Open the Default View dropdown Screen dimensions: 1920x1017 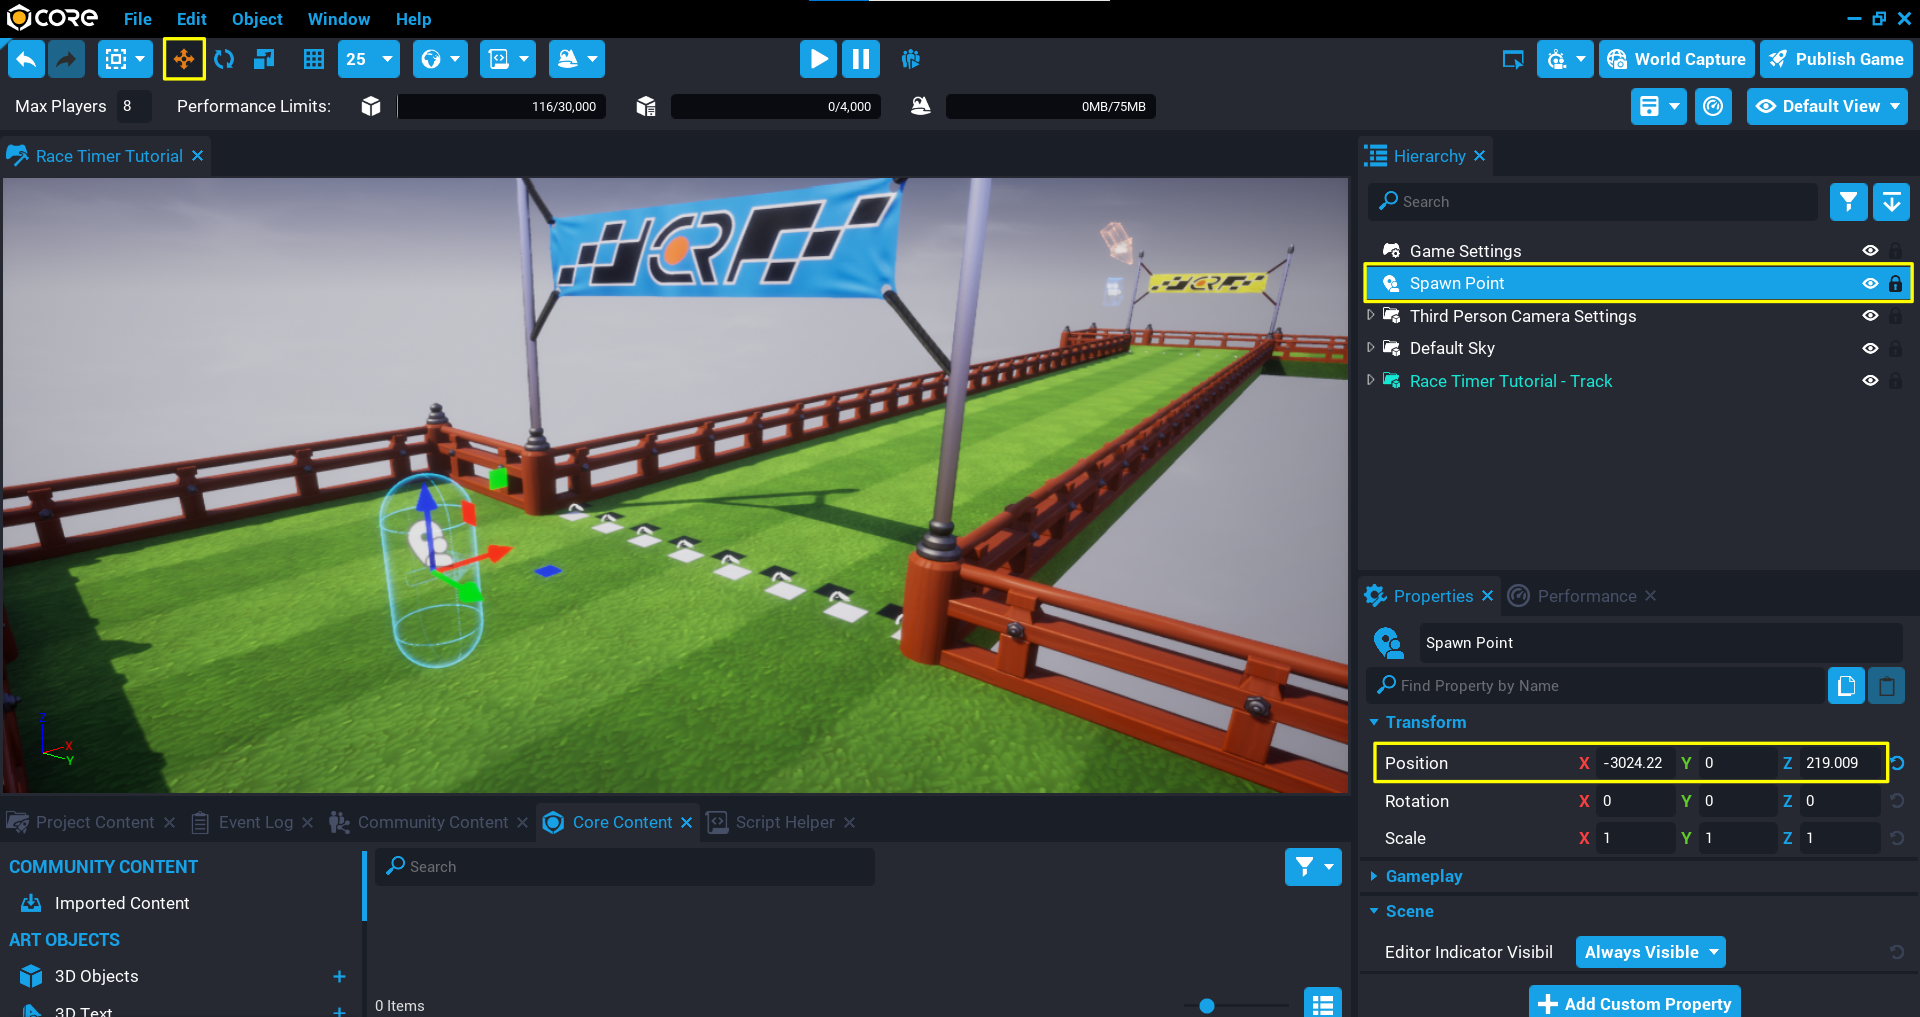pos(1827,106)
